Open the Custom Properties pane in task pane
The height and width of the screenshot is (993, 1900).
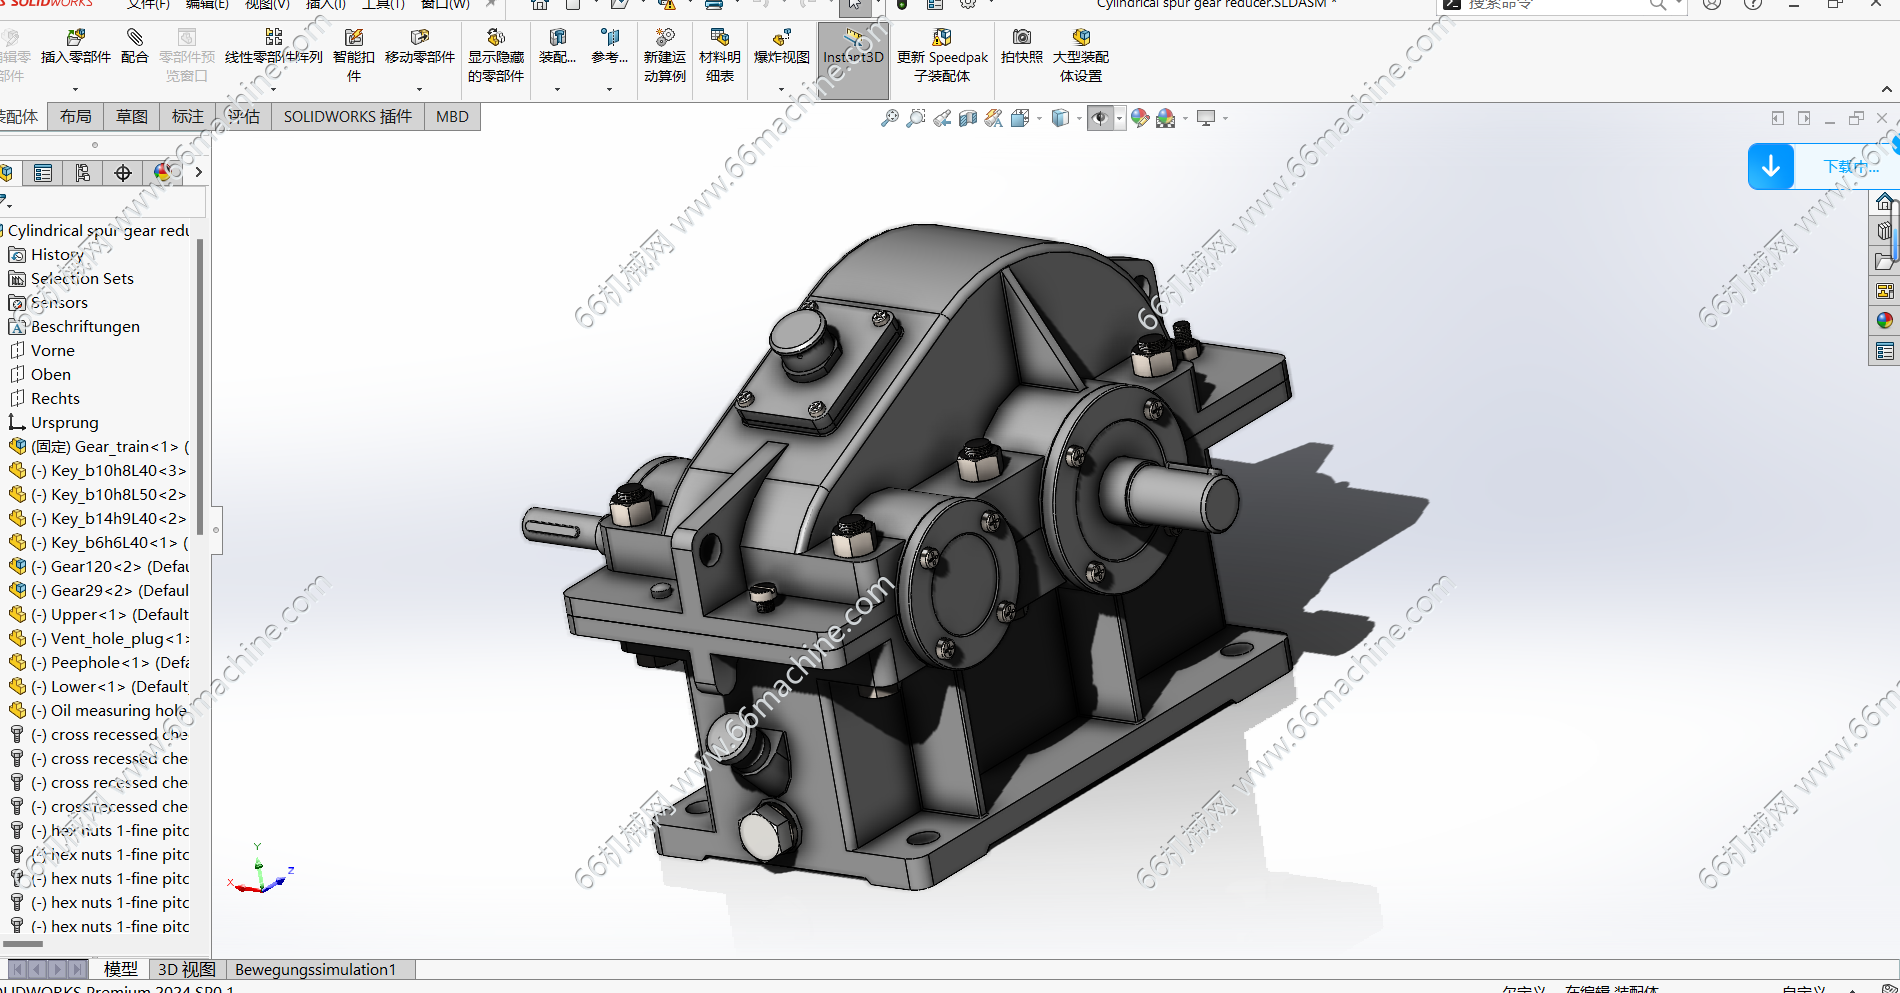tap(1885, 351)
